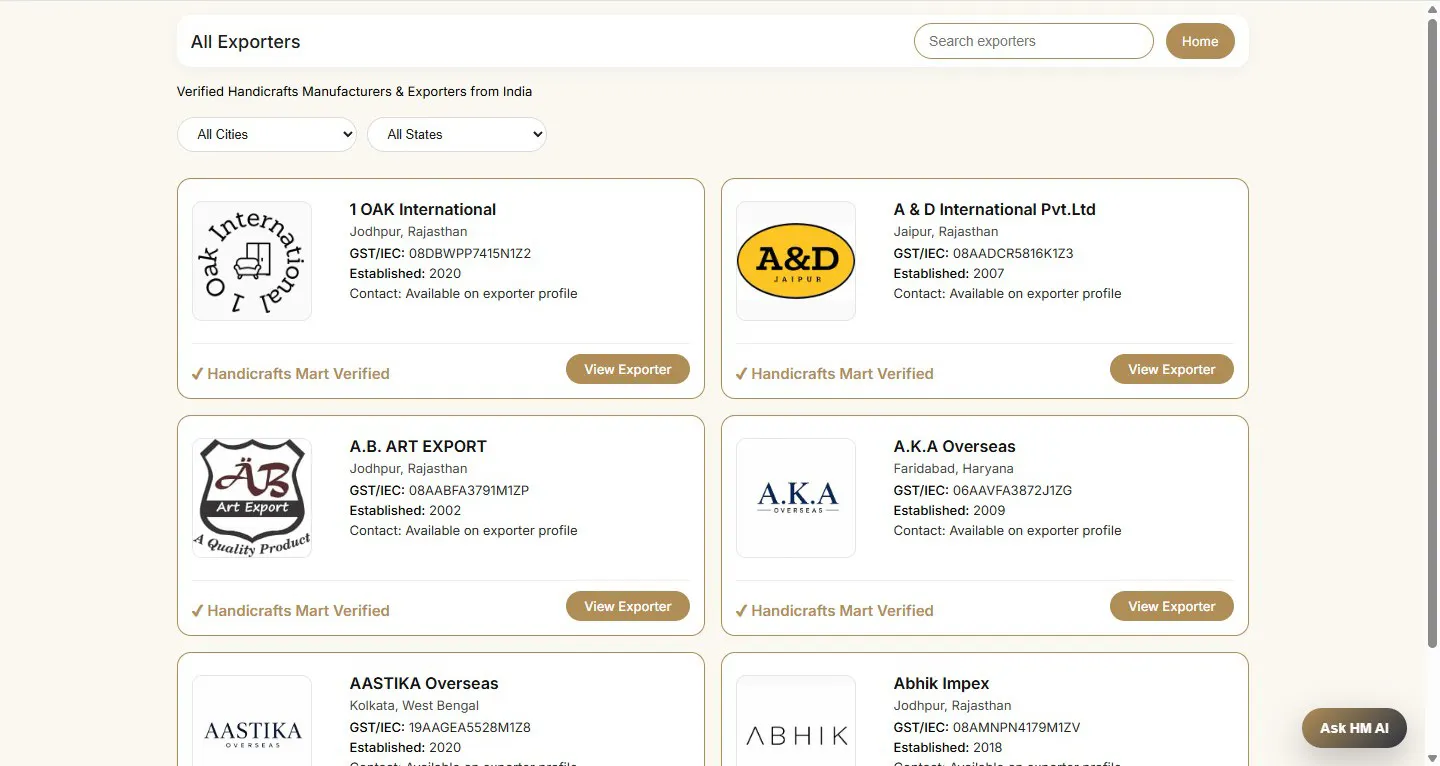Click the A.K.A Overseas title
This screenshot has width=1440, height=766.
pyautogui.click(x=954, y=446)
